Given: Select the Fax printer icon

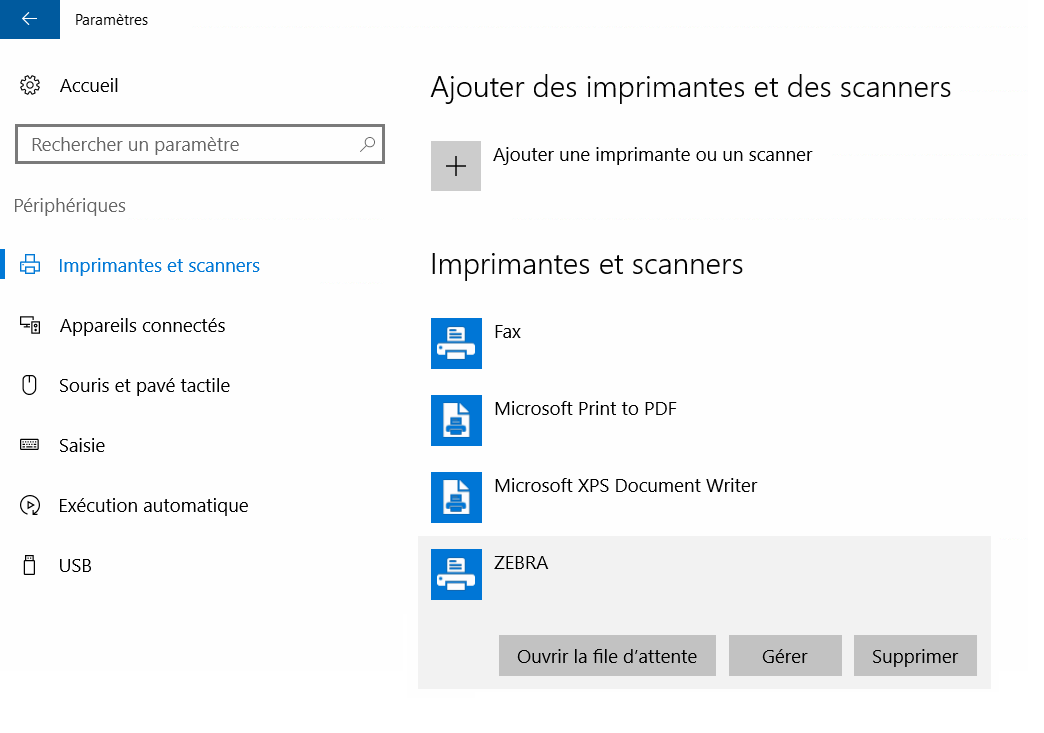Looking at the screenshot, I should pyautogui.click(x=456, y=343).
